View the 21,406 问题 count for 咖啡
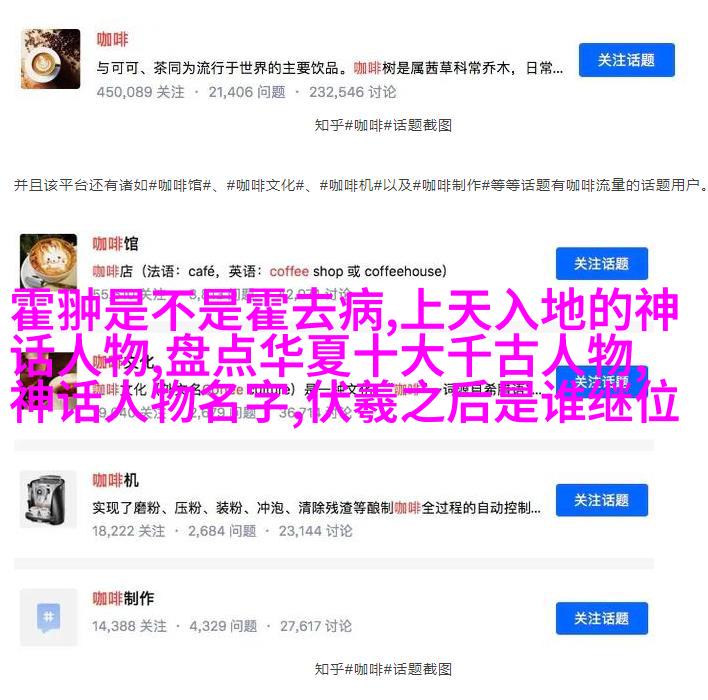The width and height of the screenshot is (708, 700). tap(247, 92)
